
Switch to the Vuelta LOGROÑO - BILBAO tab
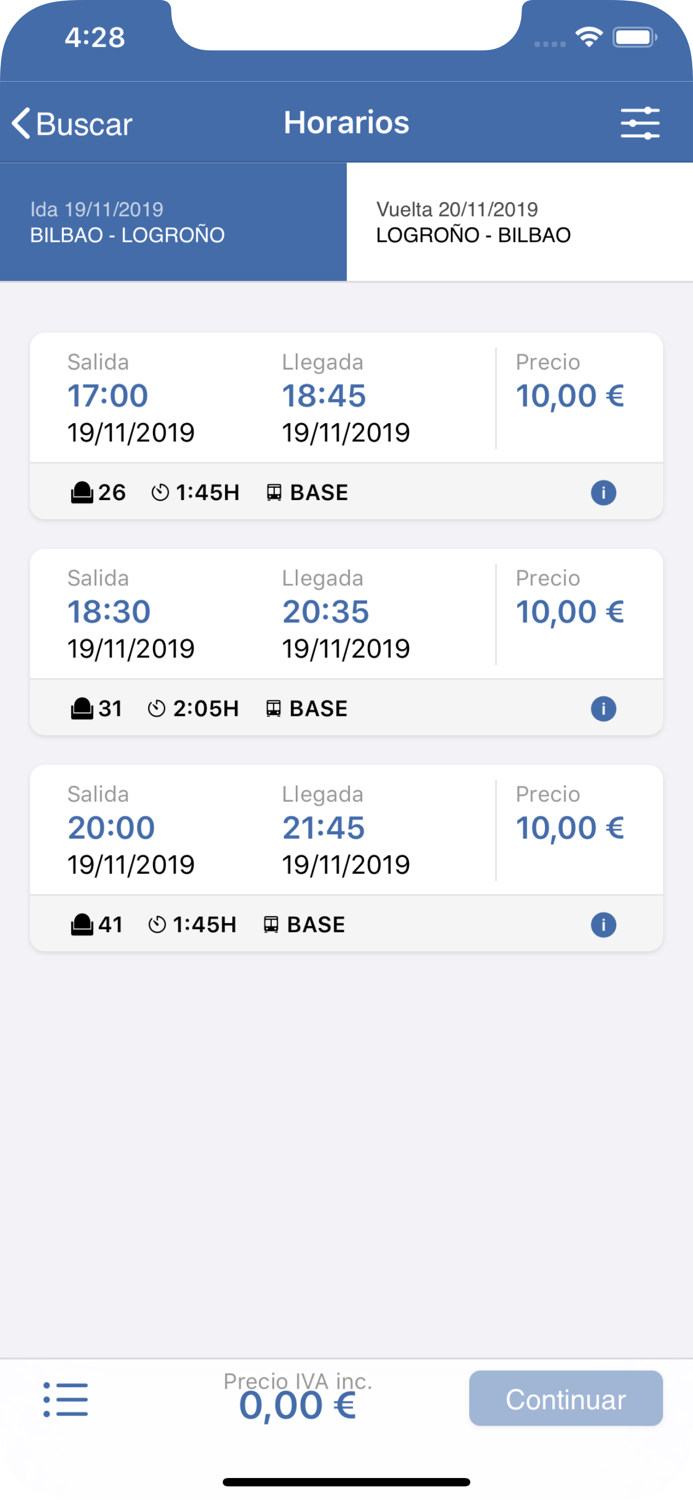click(519, 222)
